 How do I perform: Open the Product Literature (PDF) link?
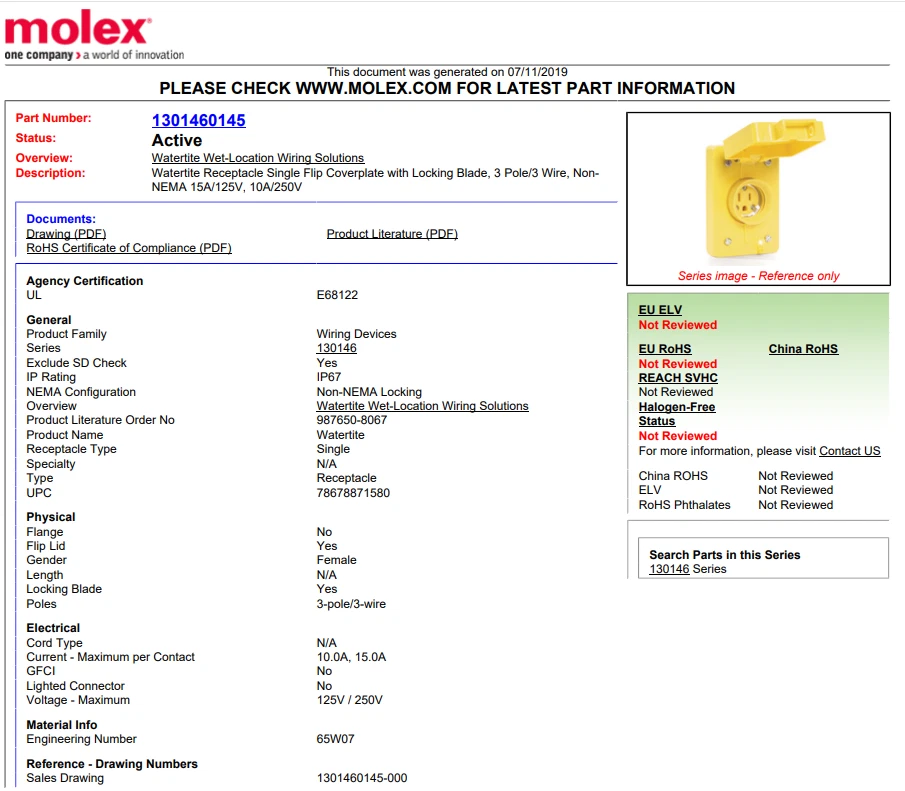click(x=392, y=233)
